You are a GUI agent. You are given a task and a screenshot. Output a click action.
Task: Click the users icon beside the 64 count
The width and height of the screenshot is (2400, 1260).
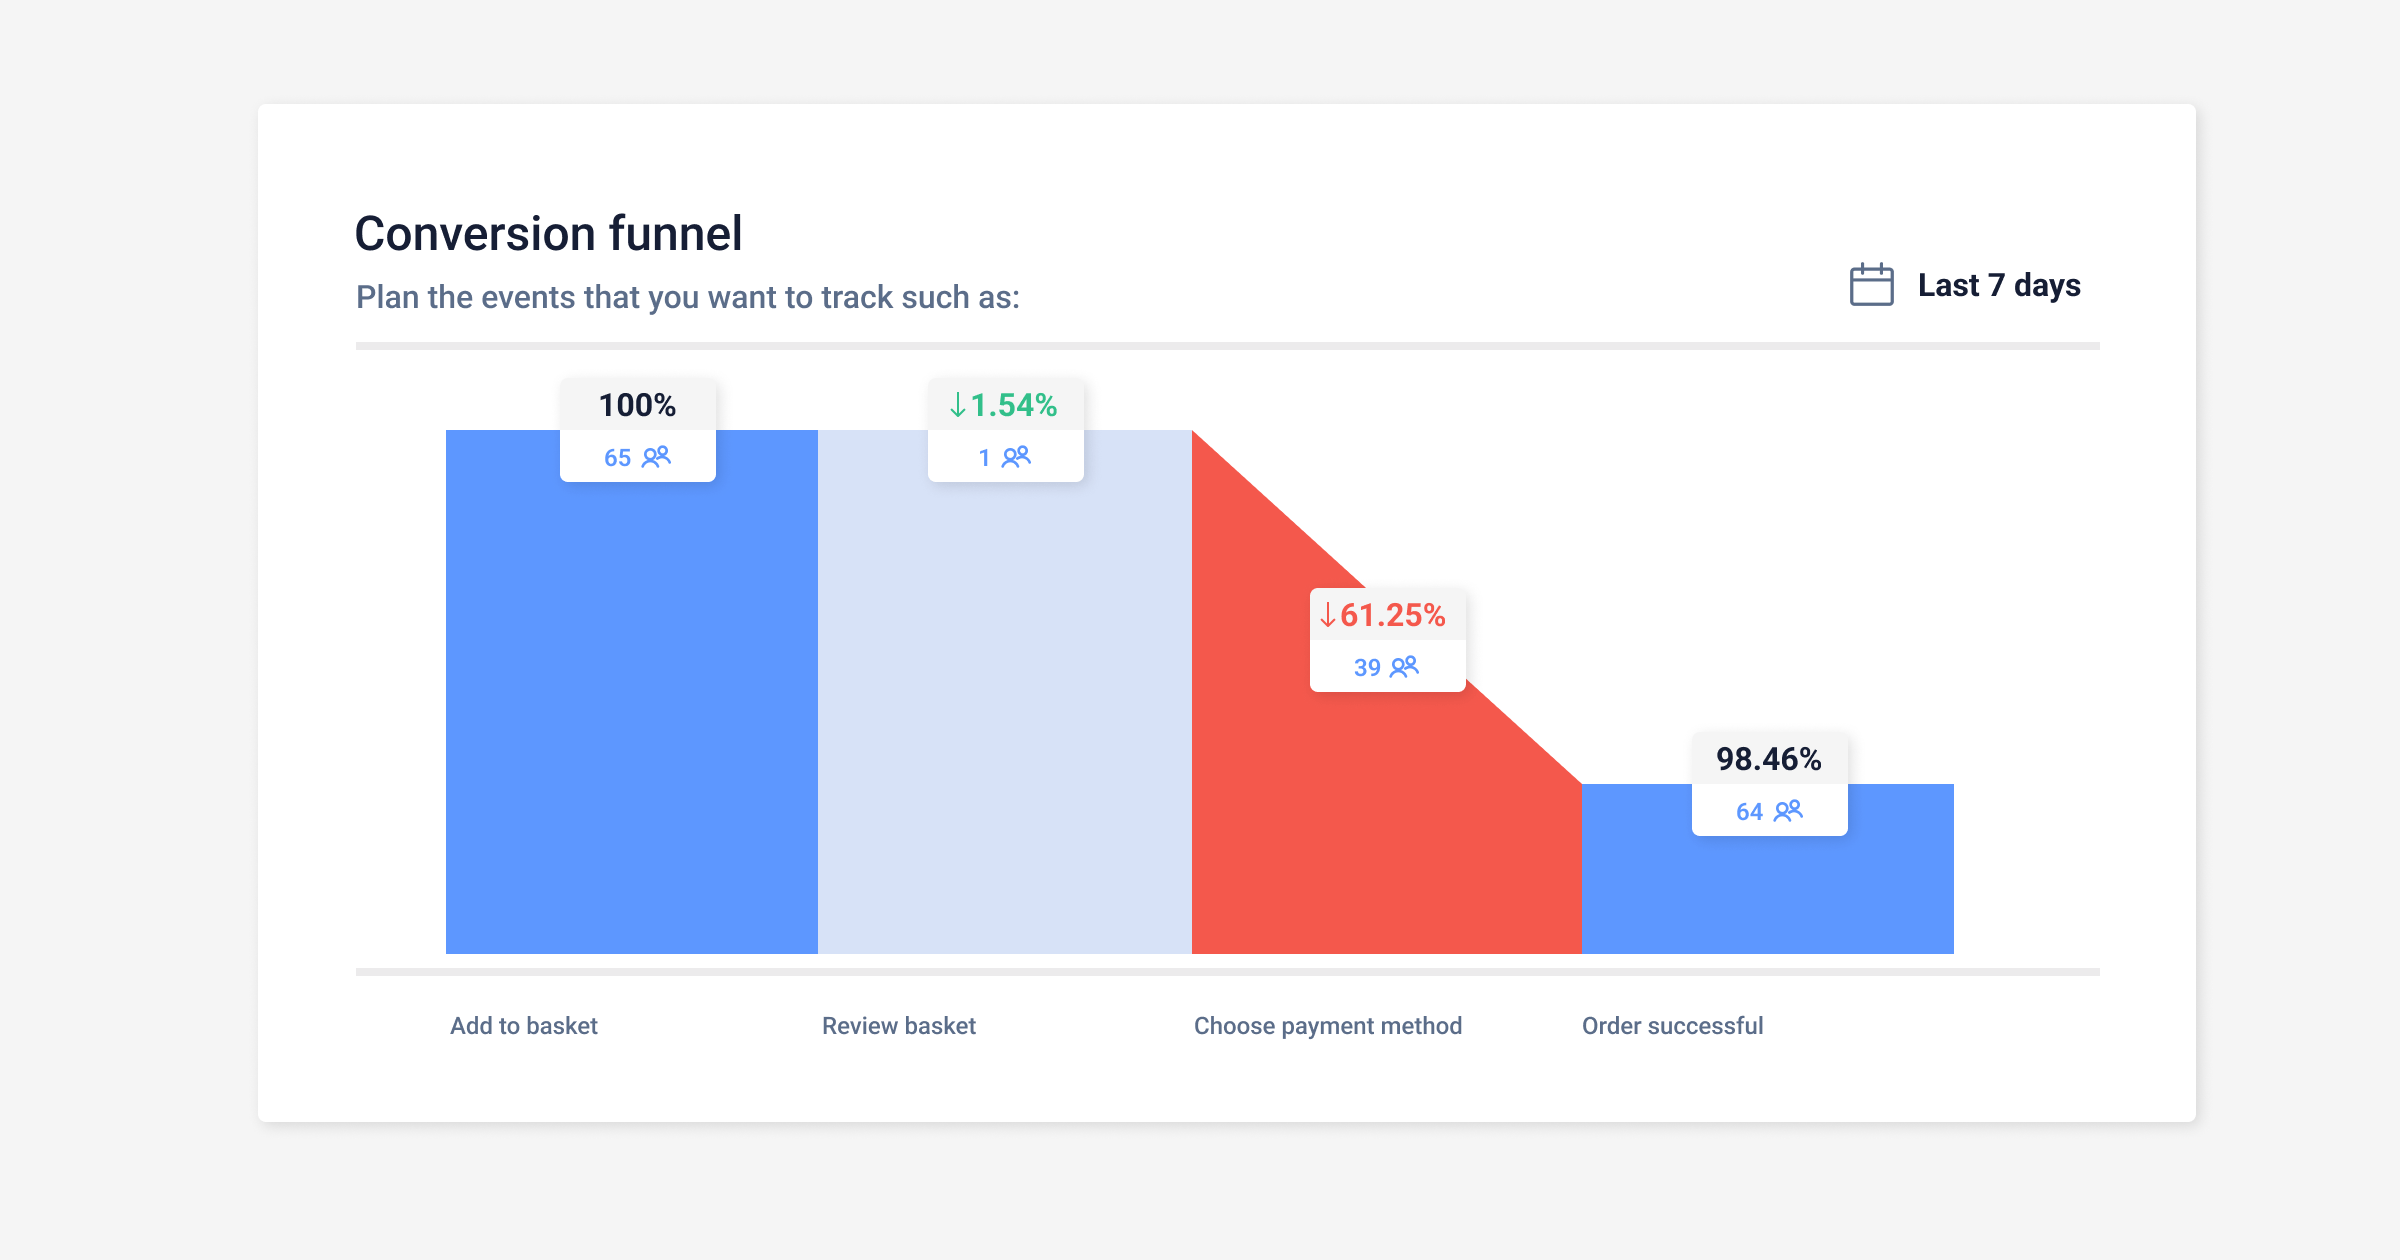(1789, 812)
